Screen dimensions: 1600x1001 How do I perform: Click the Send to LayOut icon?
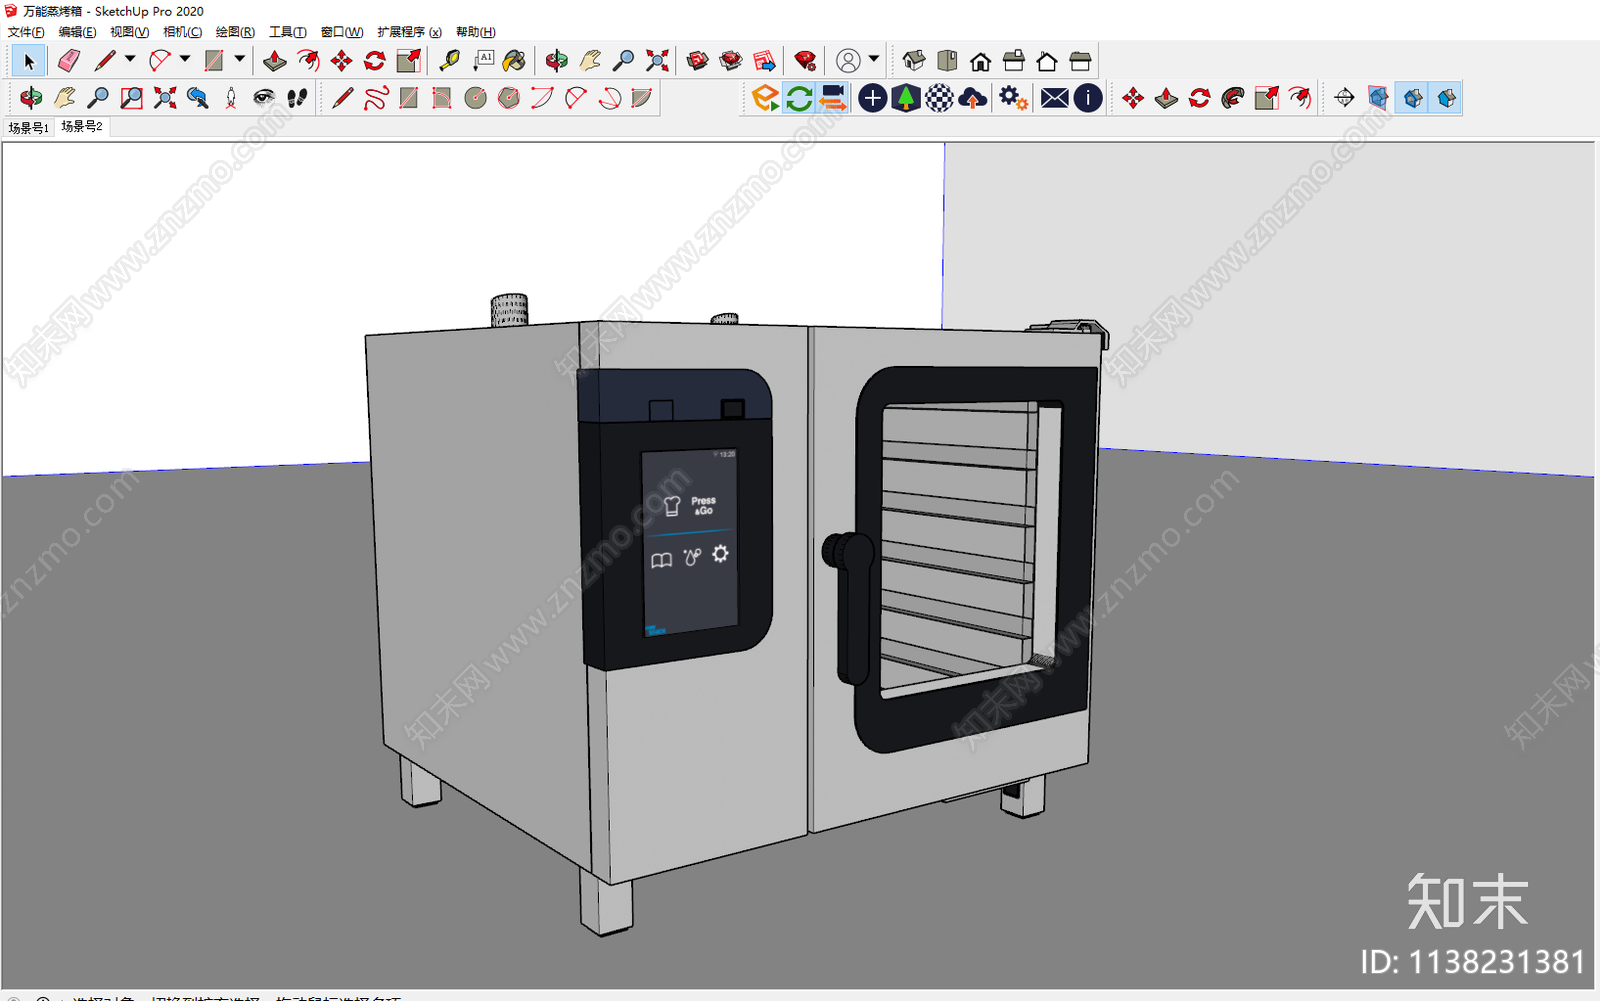click(x=765, y=61)
